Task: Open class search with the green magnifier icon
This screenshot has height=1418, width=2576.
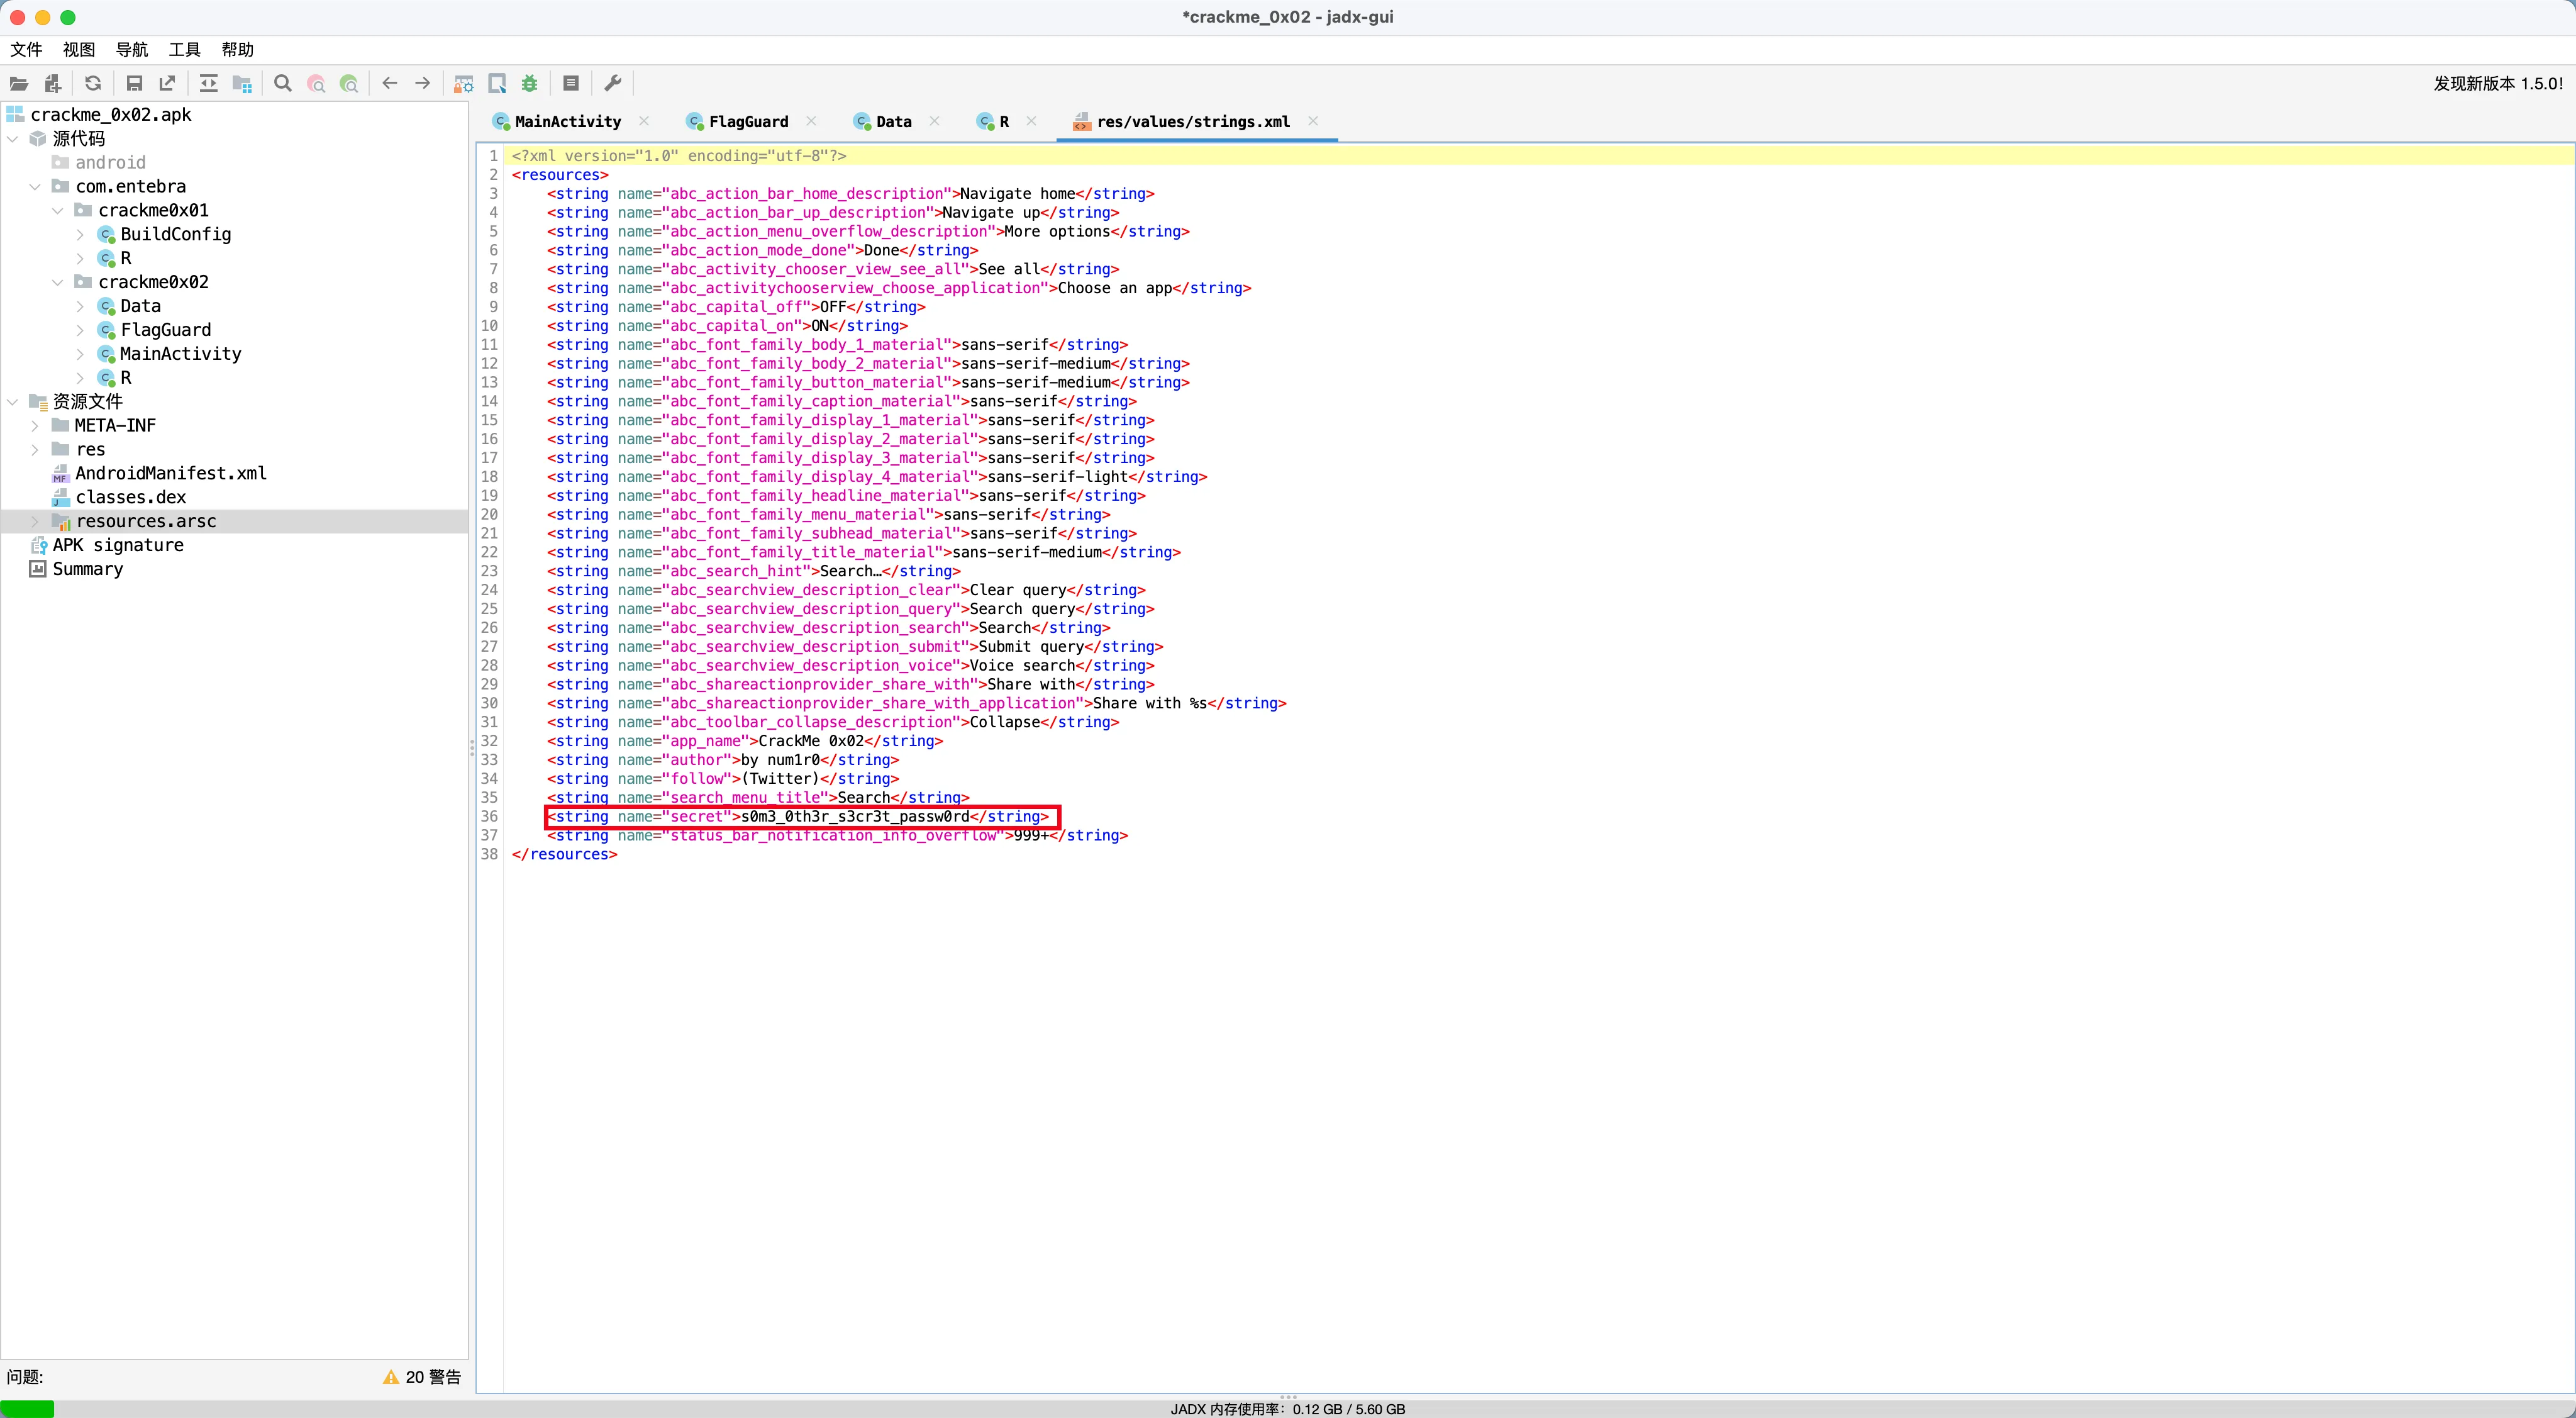Action: (x=350, y=84)
